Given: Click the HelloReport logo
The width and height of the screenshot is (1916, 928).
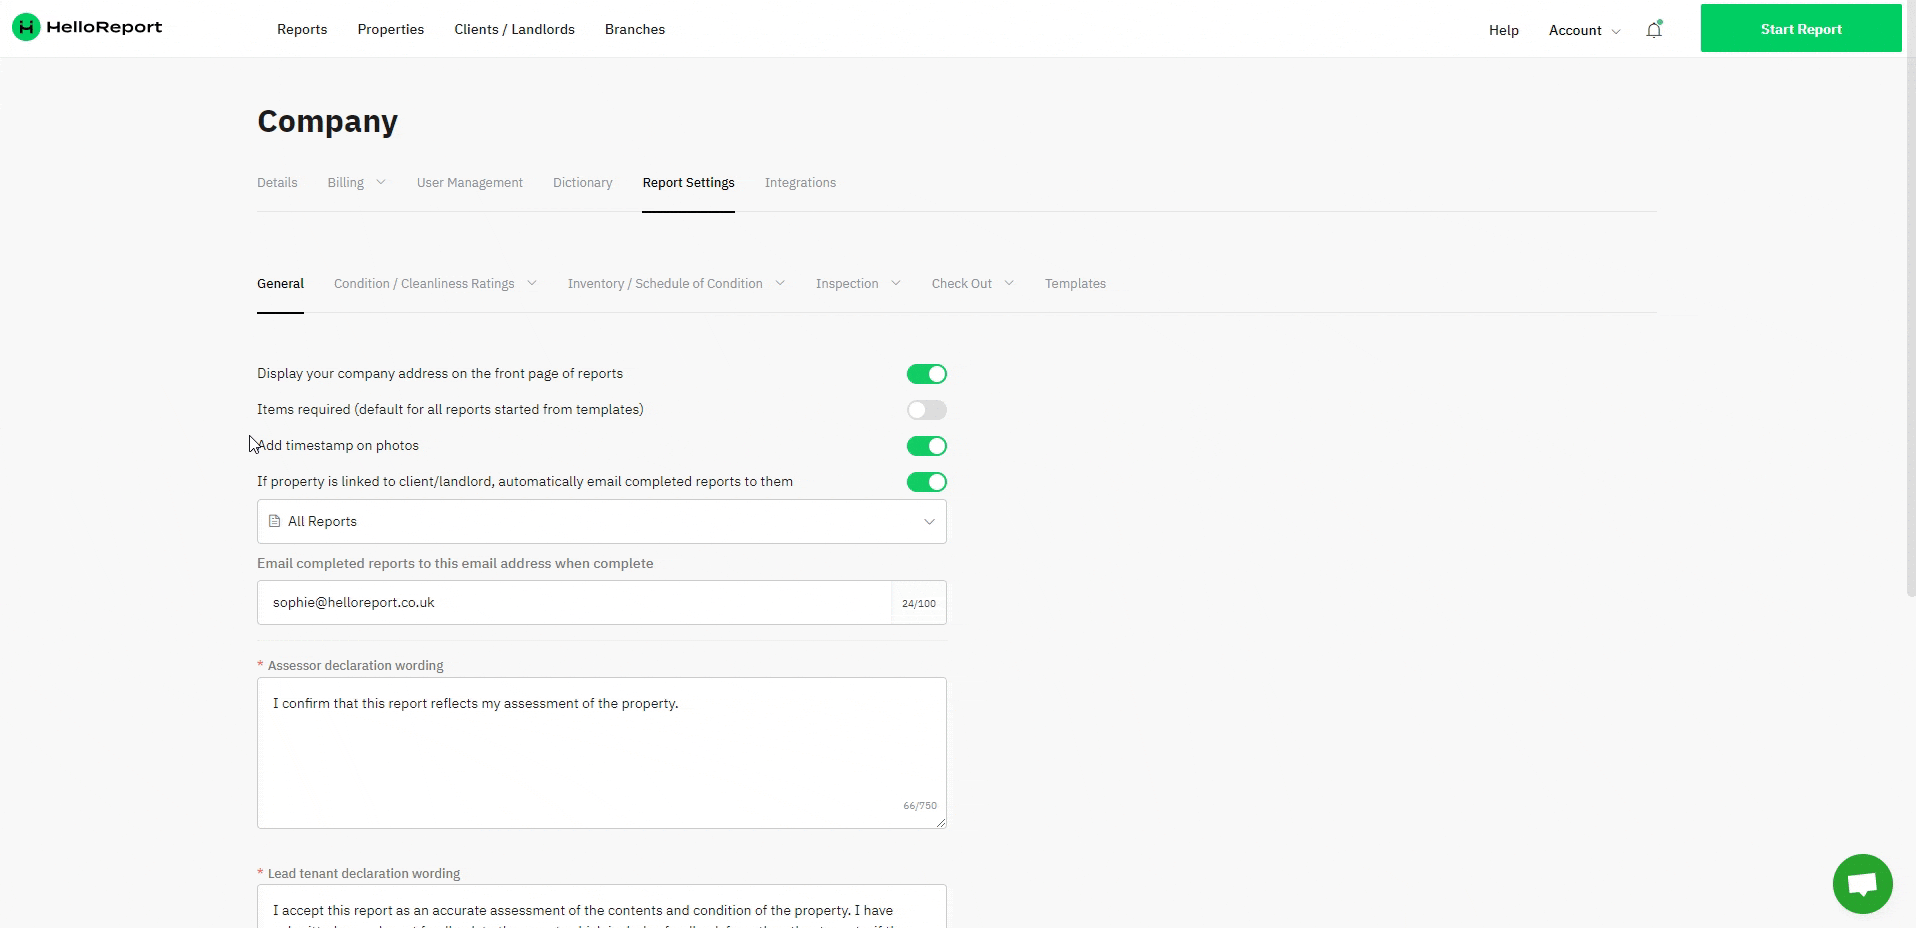Looking at the screenshot, I should [x=87, y=28].
